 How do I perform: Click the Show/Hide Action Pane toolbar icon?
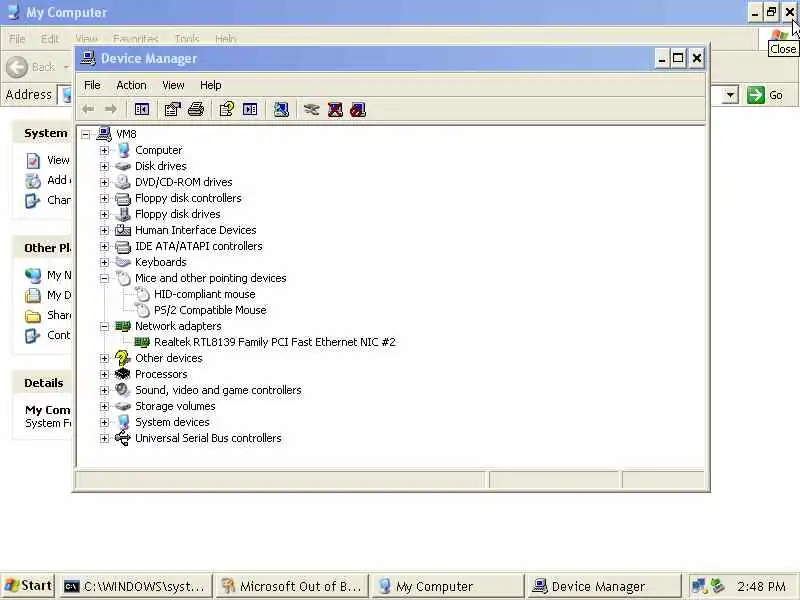click(x=250, y=109)
